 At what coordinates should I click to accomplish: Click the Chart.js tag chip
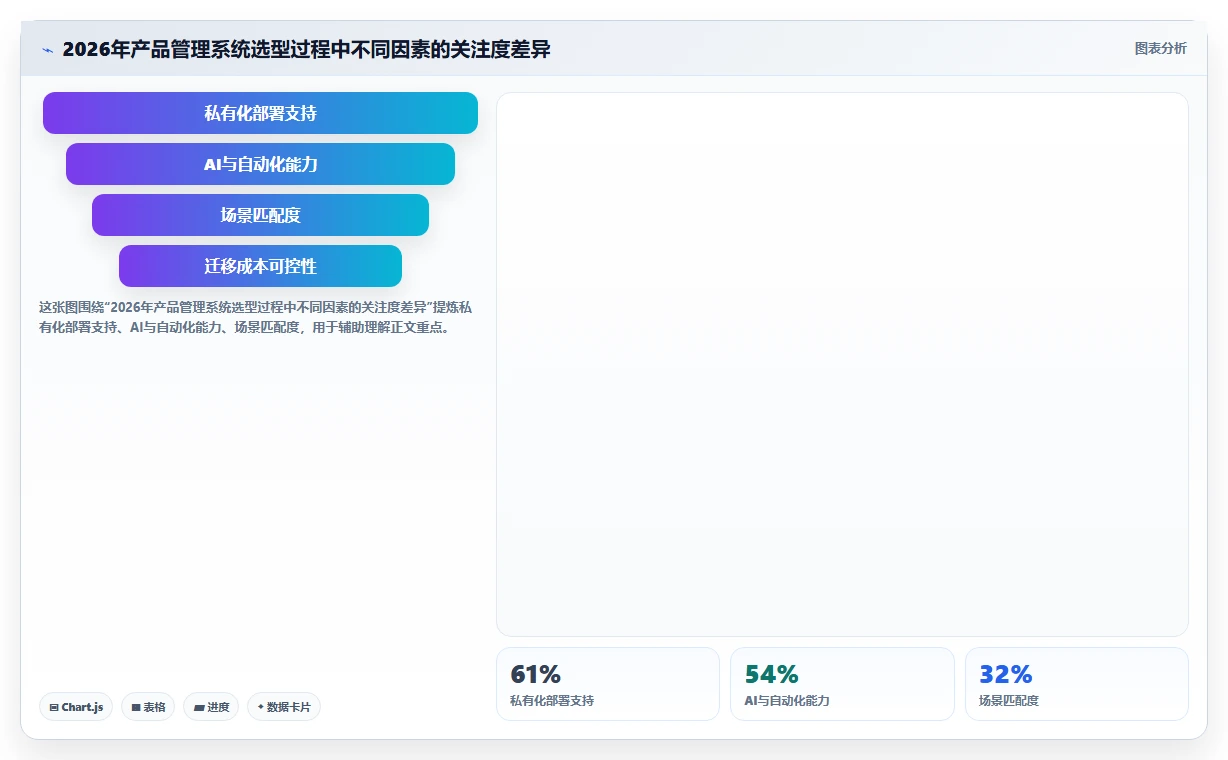tap(76, 707)
